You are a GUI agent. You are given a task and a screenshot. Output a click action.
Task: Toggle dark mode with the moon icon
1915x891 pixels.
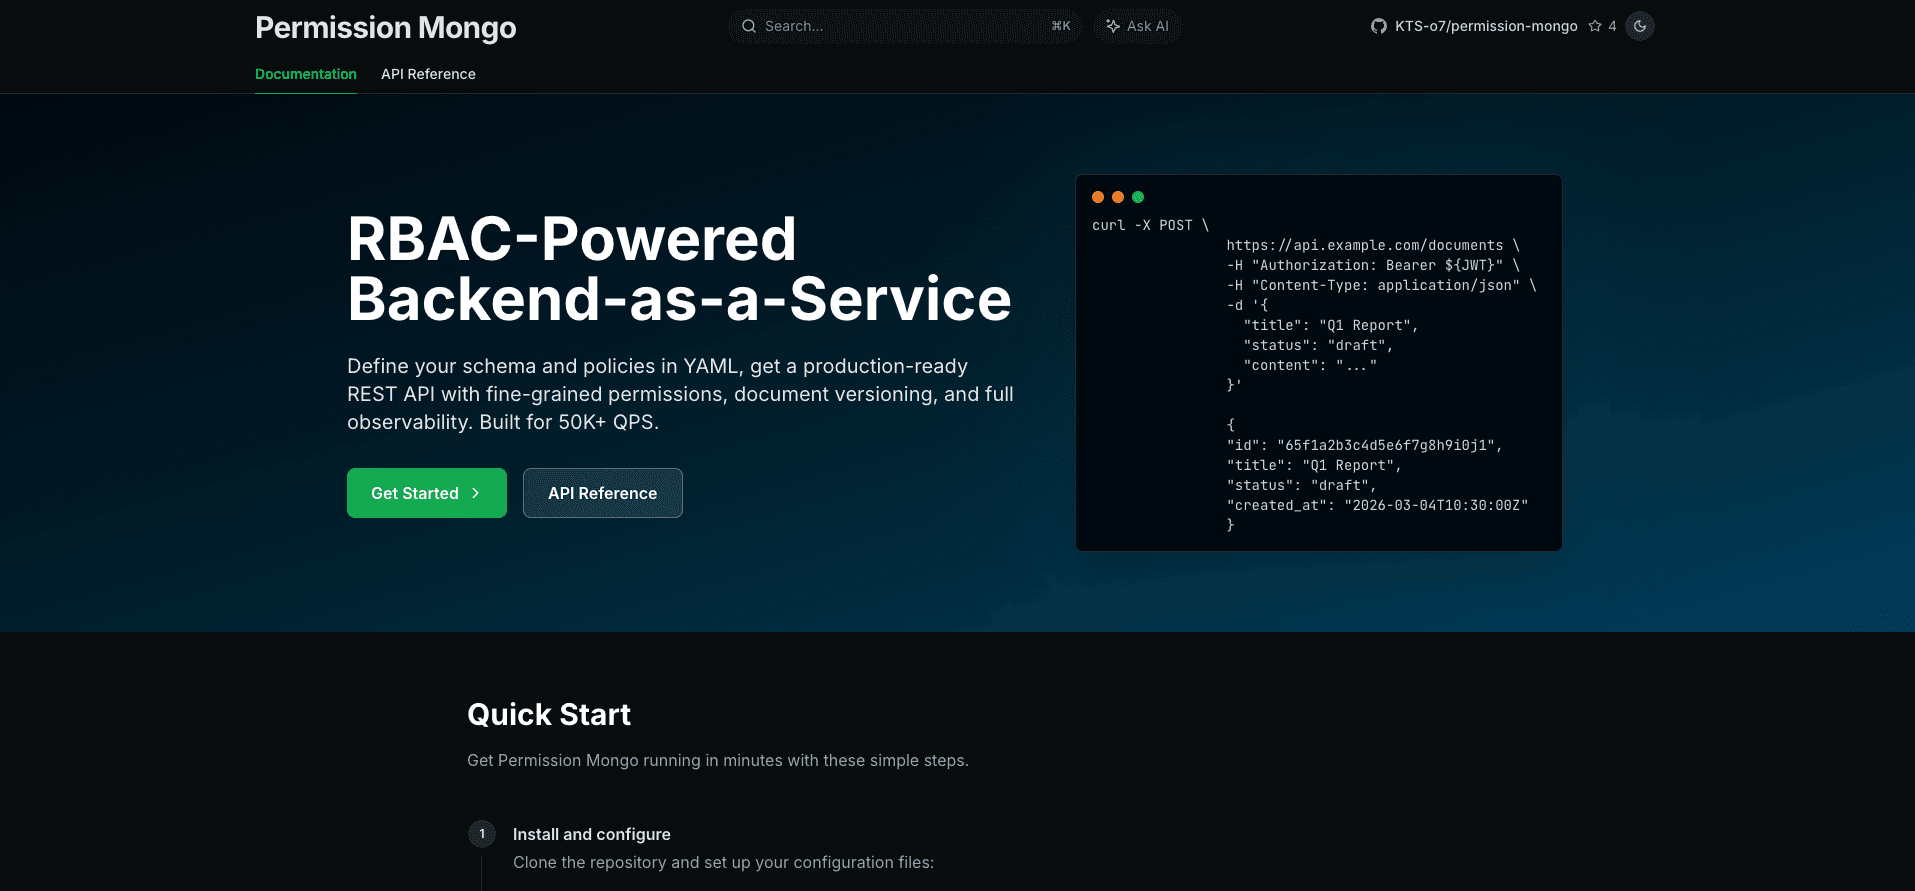coord(1640,26)
